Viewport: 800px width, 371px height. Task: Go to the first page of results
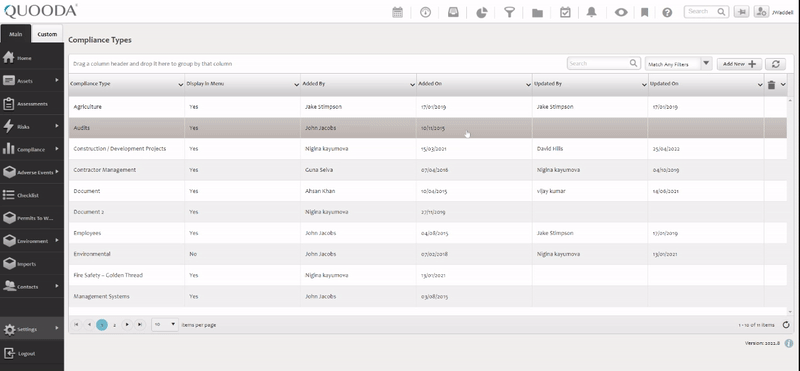click(77, 325)
